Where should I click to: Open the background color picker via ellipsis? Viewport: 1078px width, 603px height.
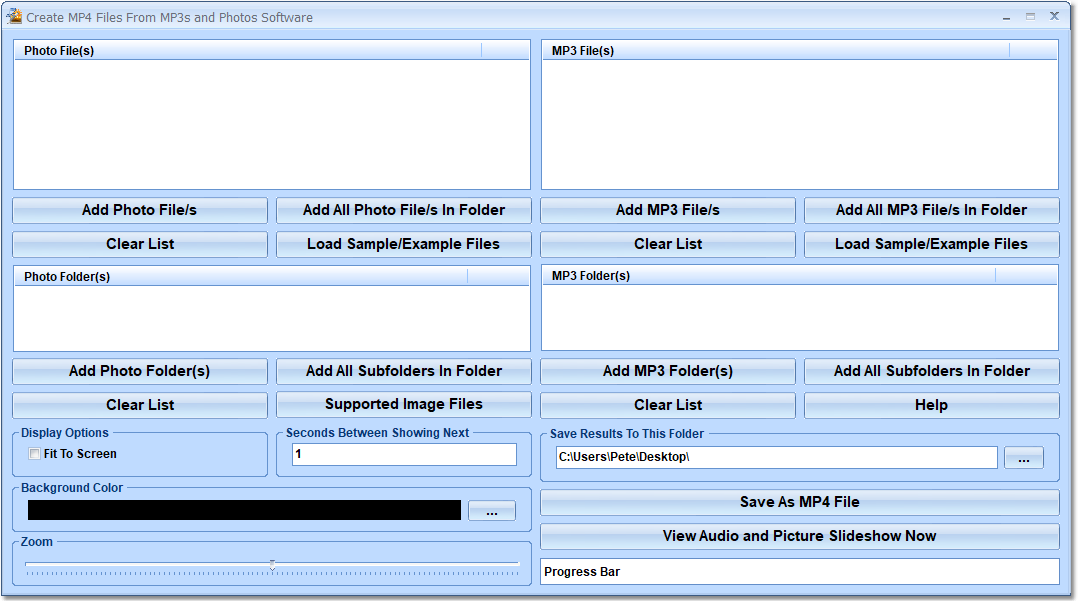pyautogui.click(x=491, y=510)
